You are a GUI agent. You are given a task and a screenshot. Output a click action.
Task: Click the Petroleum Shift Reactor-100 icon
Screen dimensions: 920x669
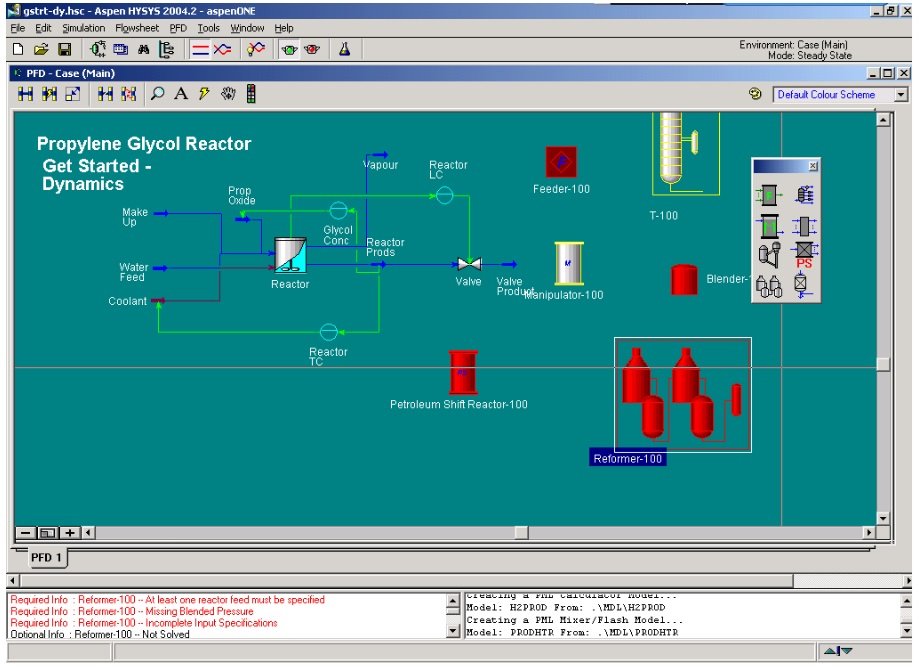pyautogui.click(x=462, y=372)
